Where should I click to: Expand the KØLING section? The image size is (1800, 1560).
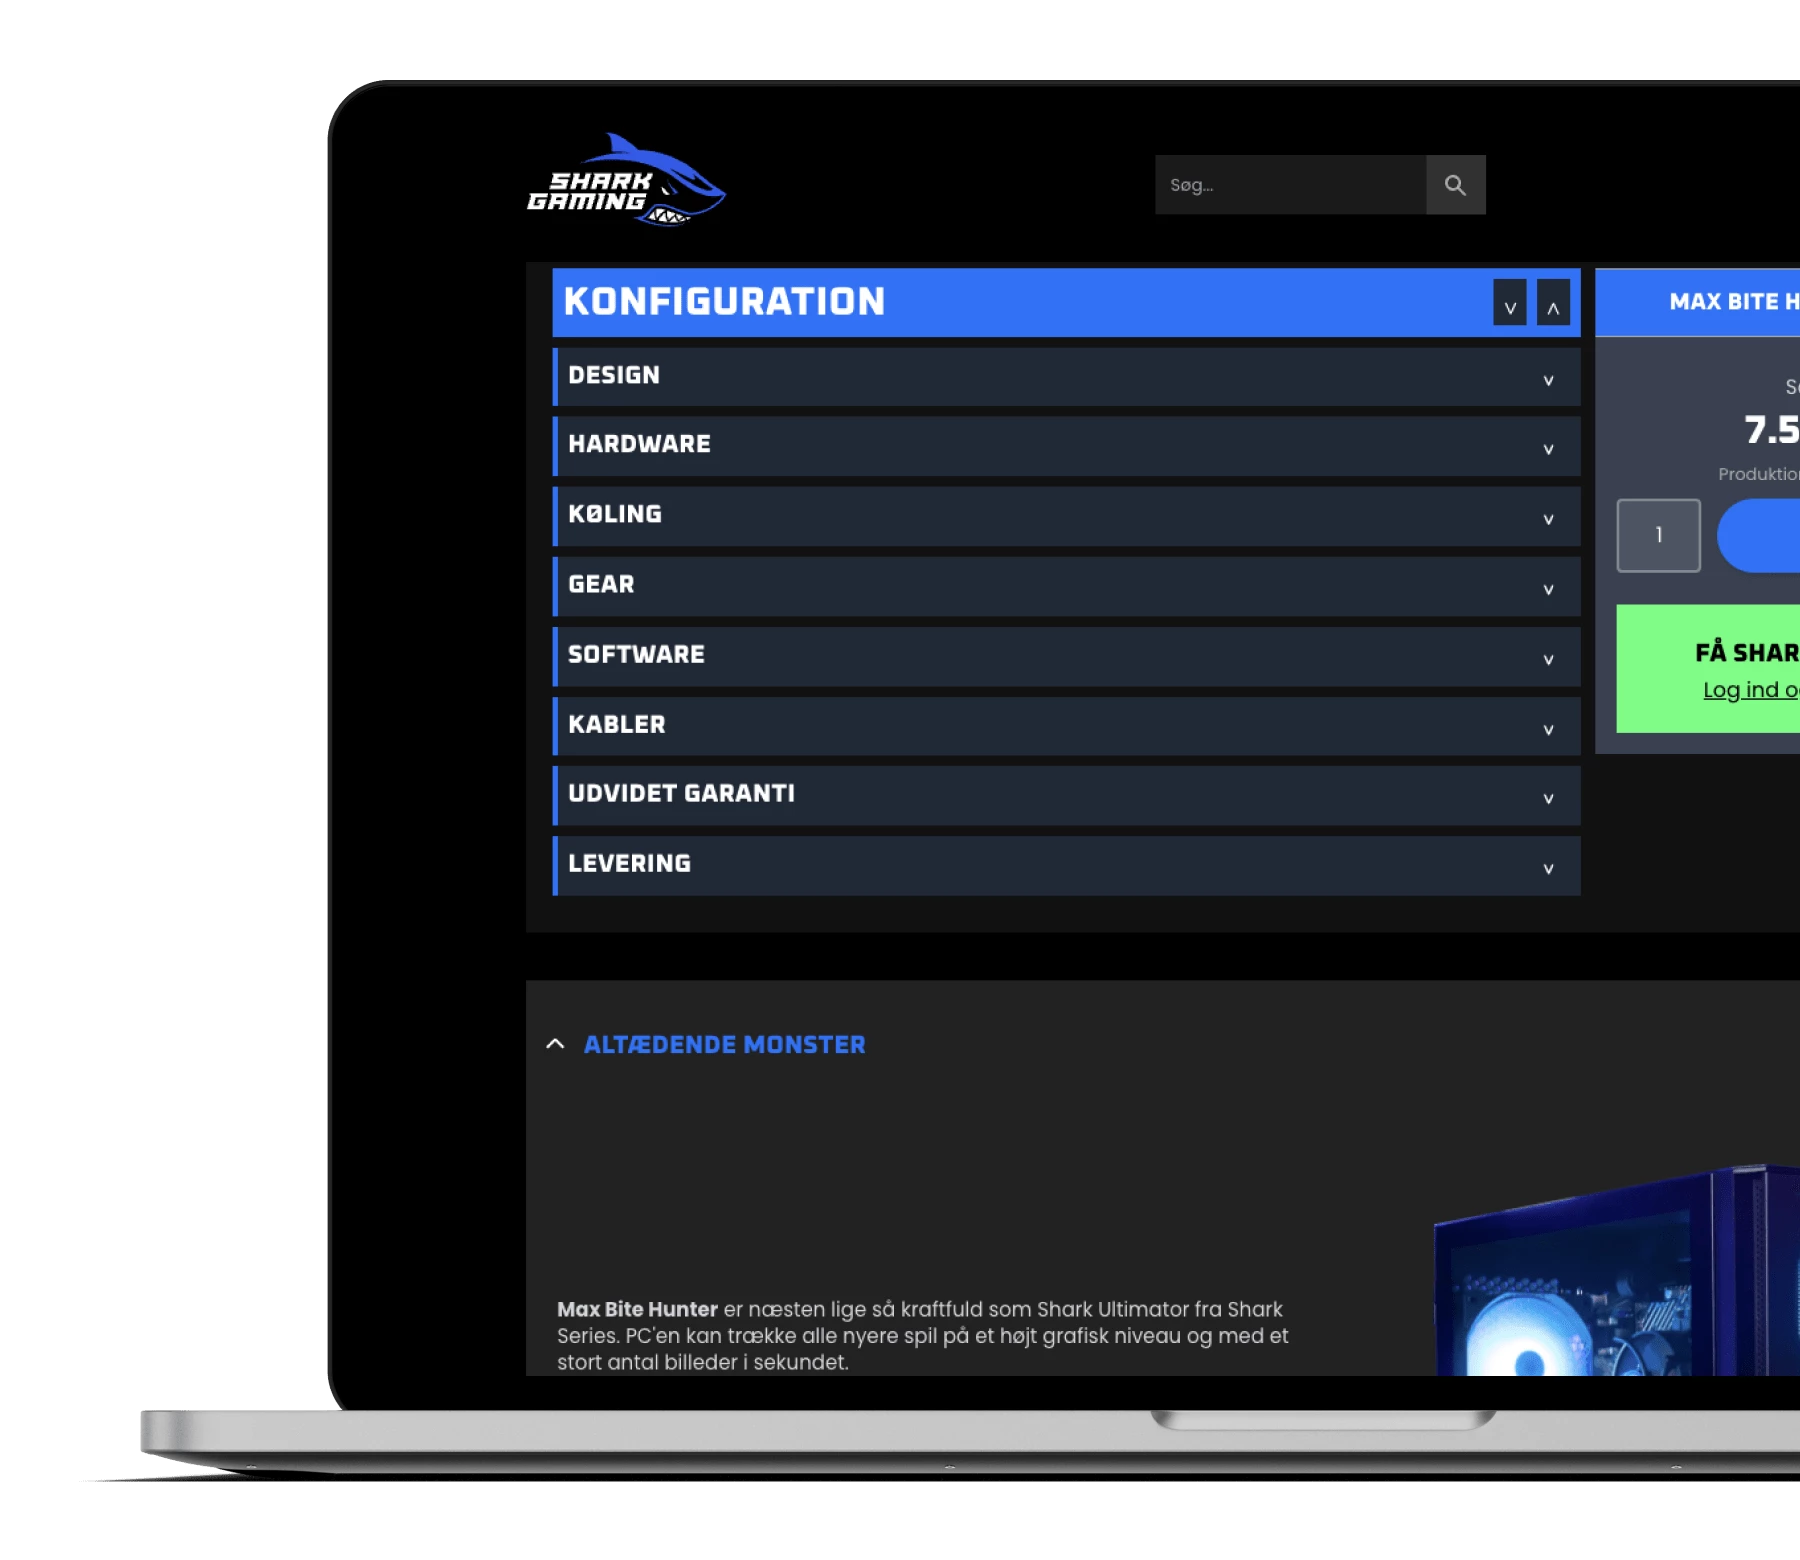[1066, 515]
